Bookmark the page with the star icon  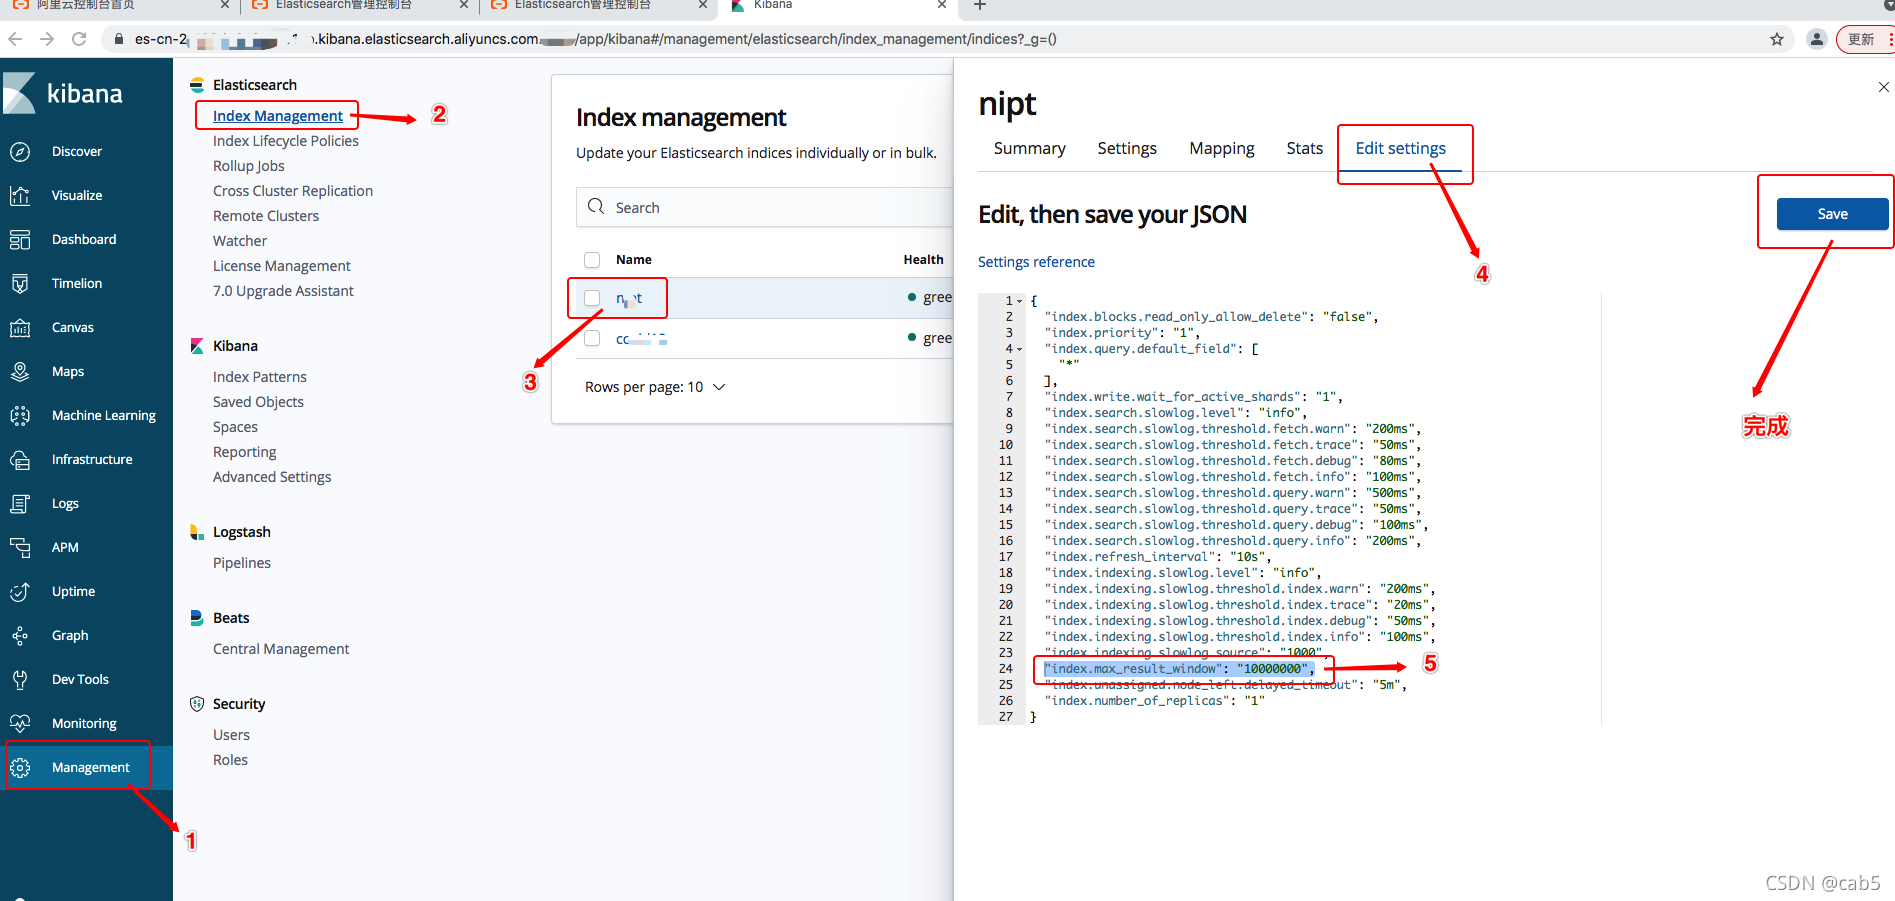pyautogui.click(x=1777, y=39)
